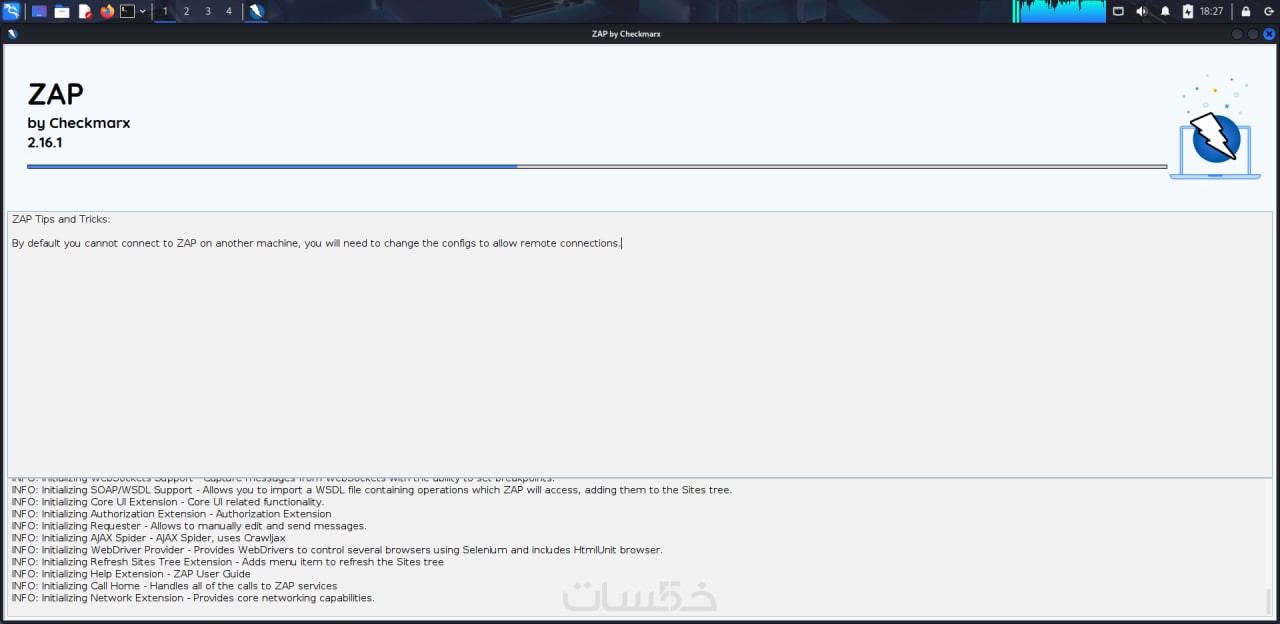The image size is (1280, 624).
Task: Maximize the ZAP window
Action: 1253,33
